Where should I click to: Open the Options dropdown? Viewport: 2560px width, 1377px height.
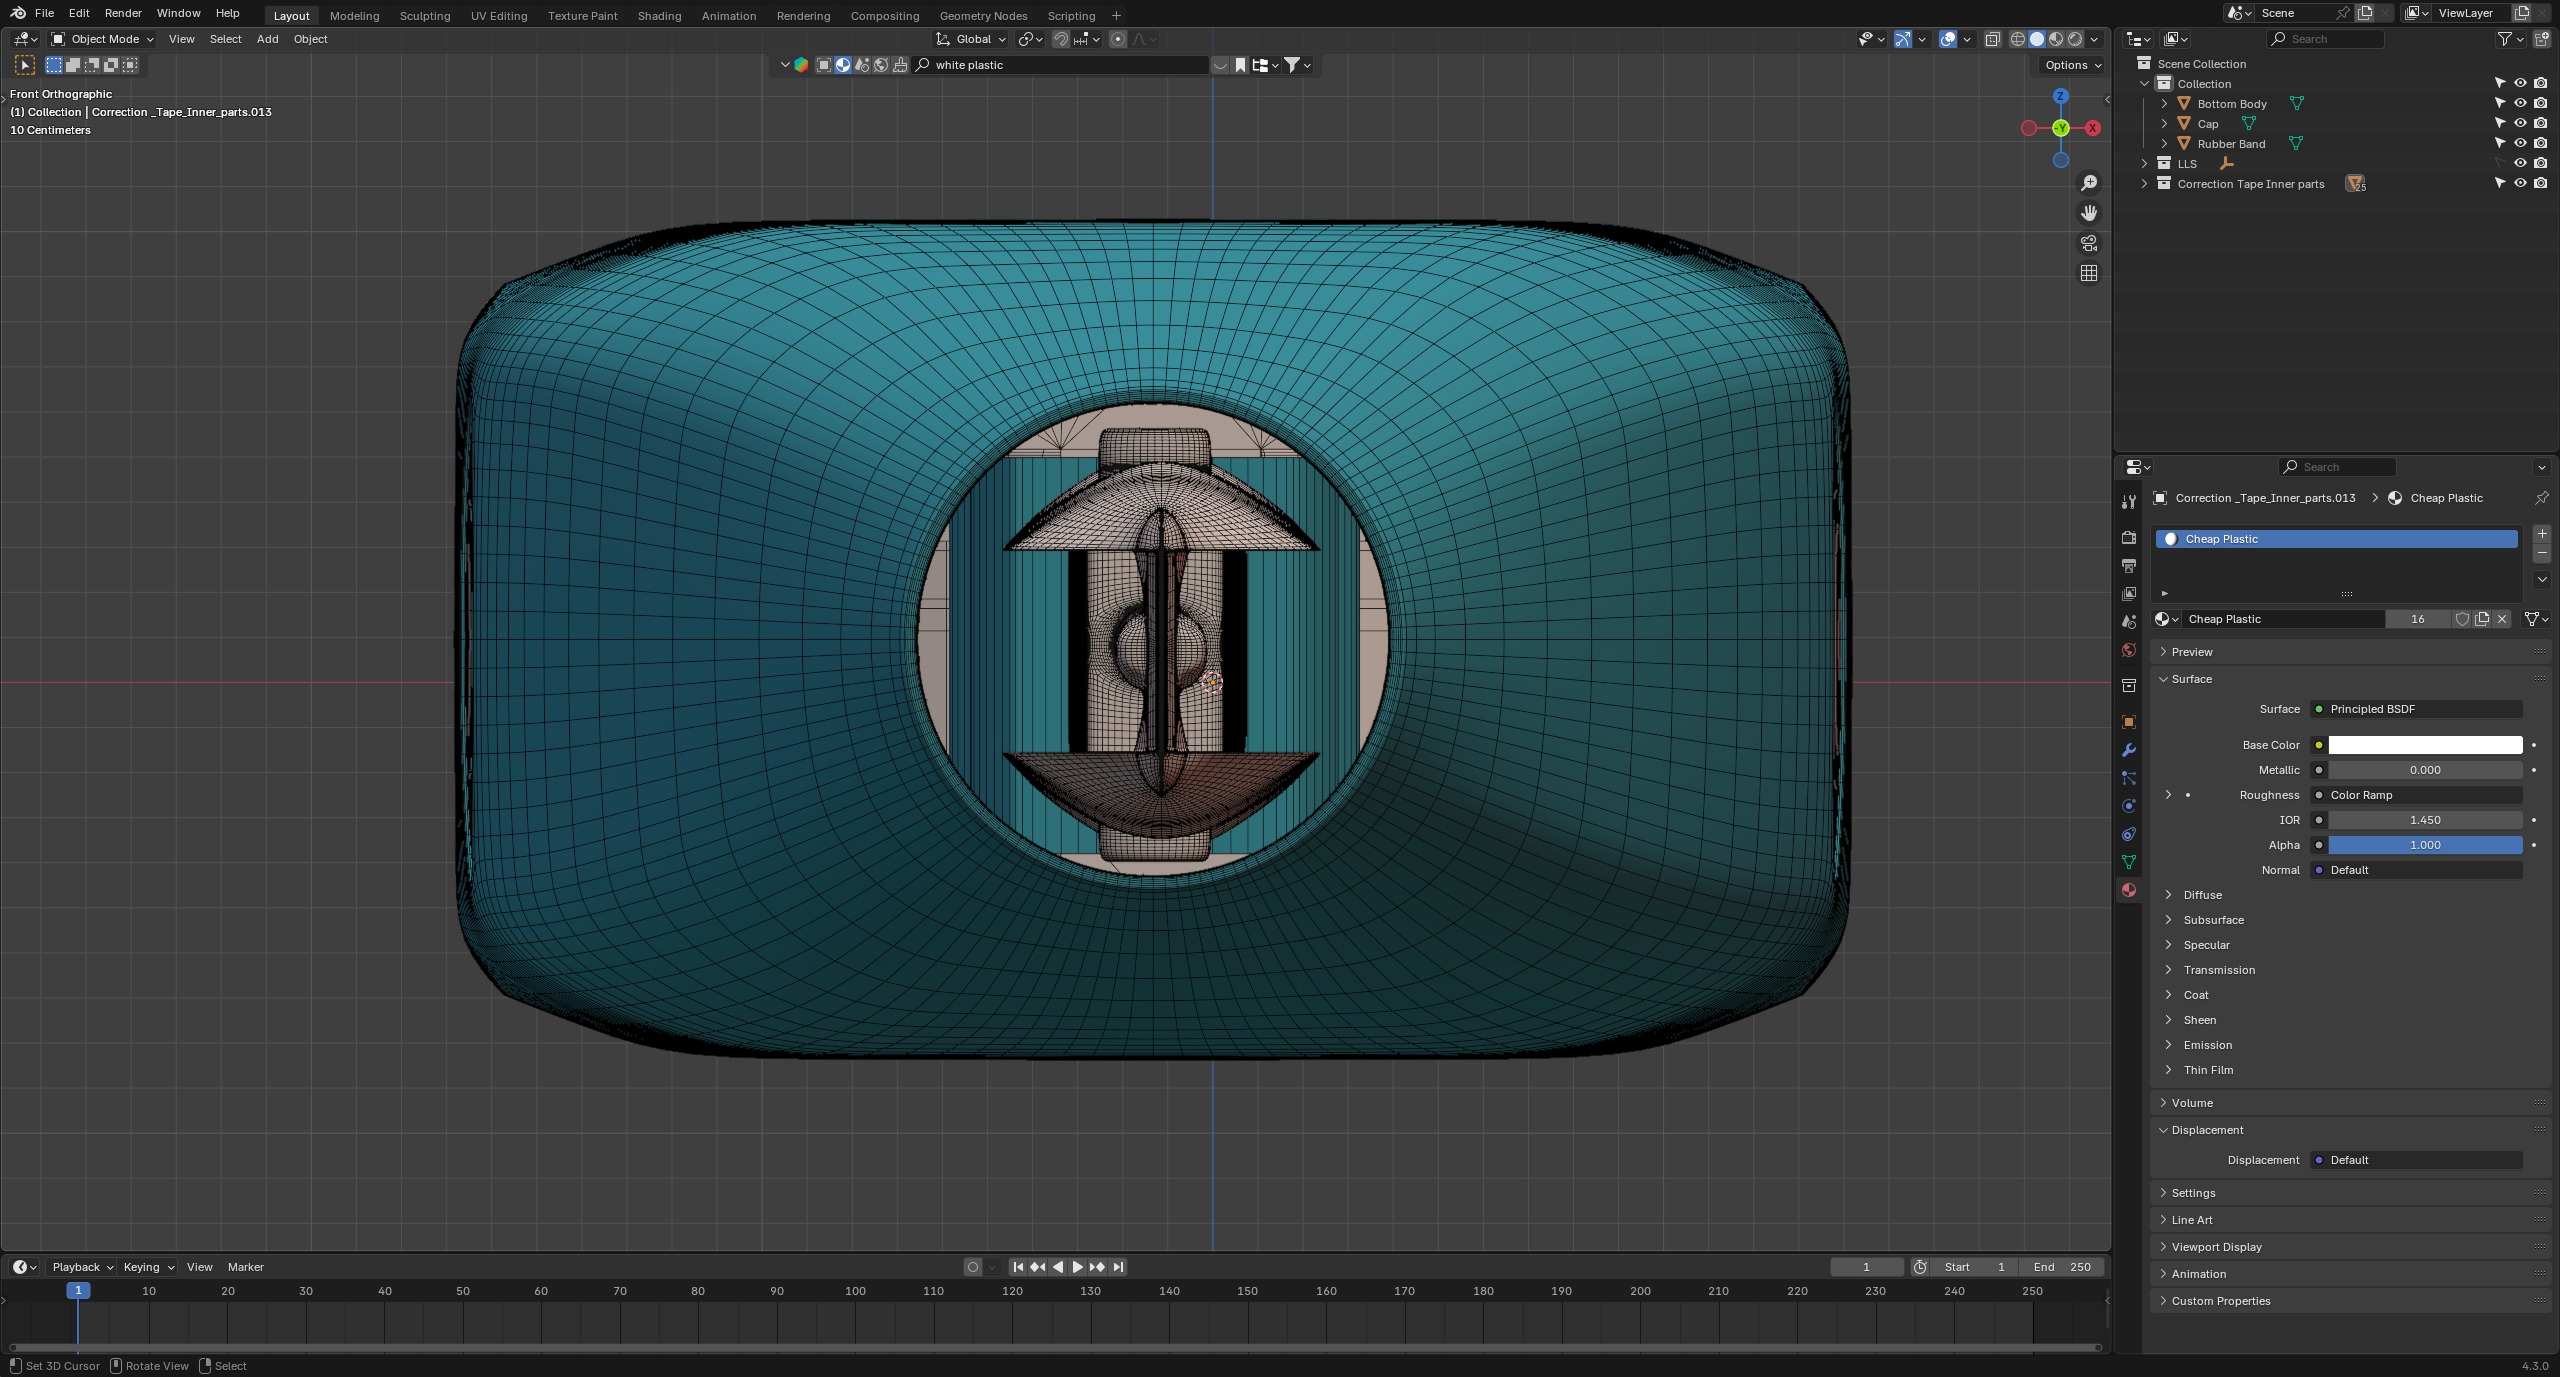coord(2072,65)
